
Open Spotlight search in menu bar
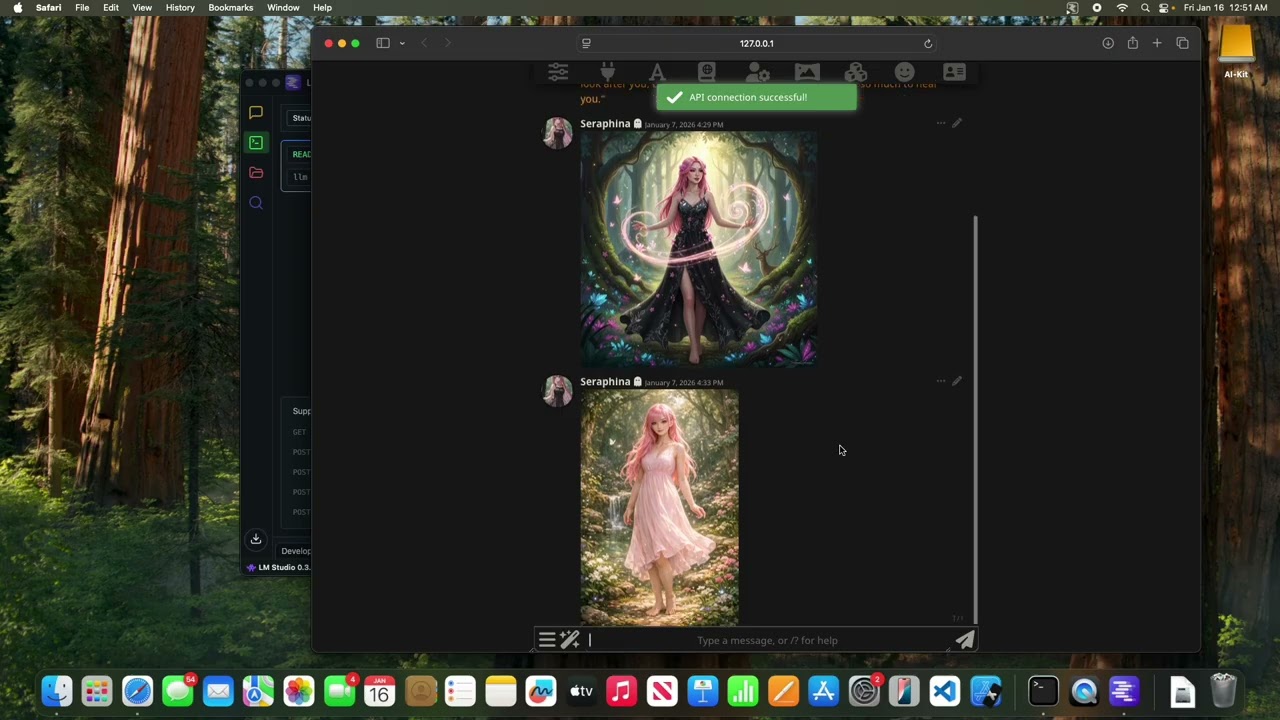(x=1145, y=8)
